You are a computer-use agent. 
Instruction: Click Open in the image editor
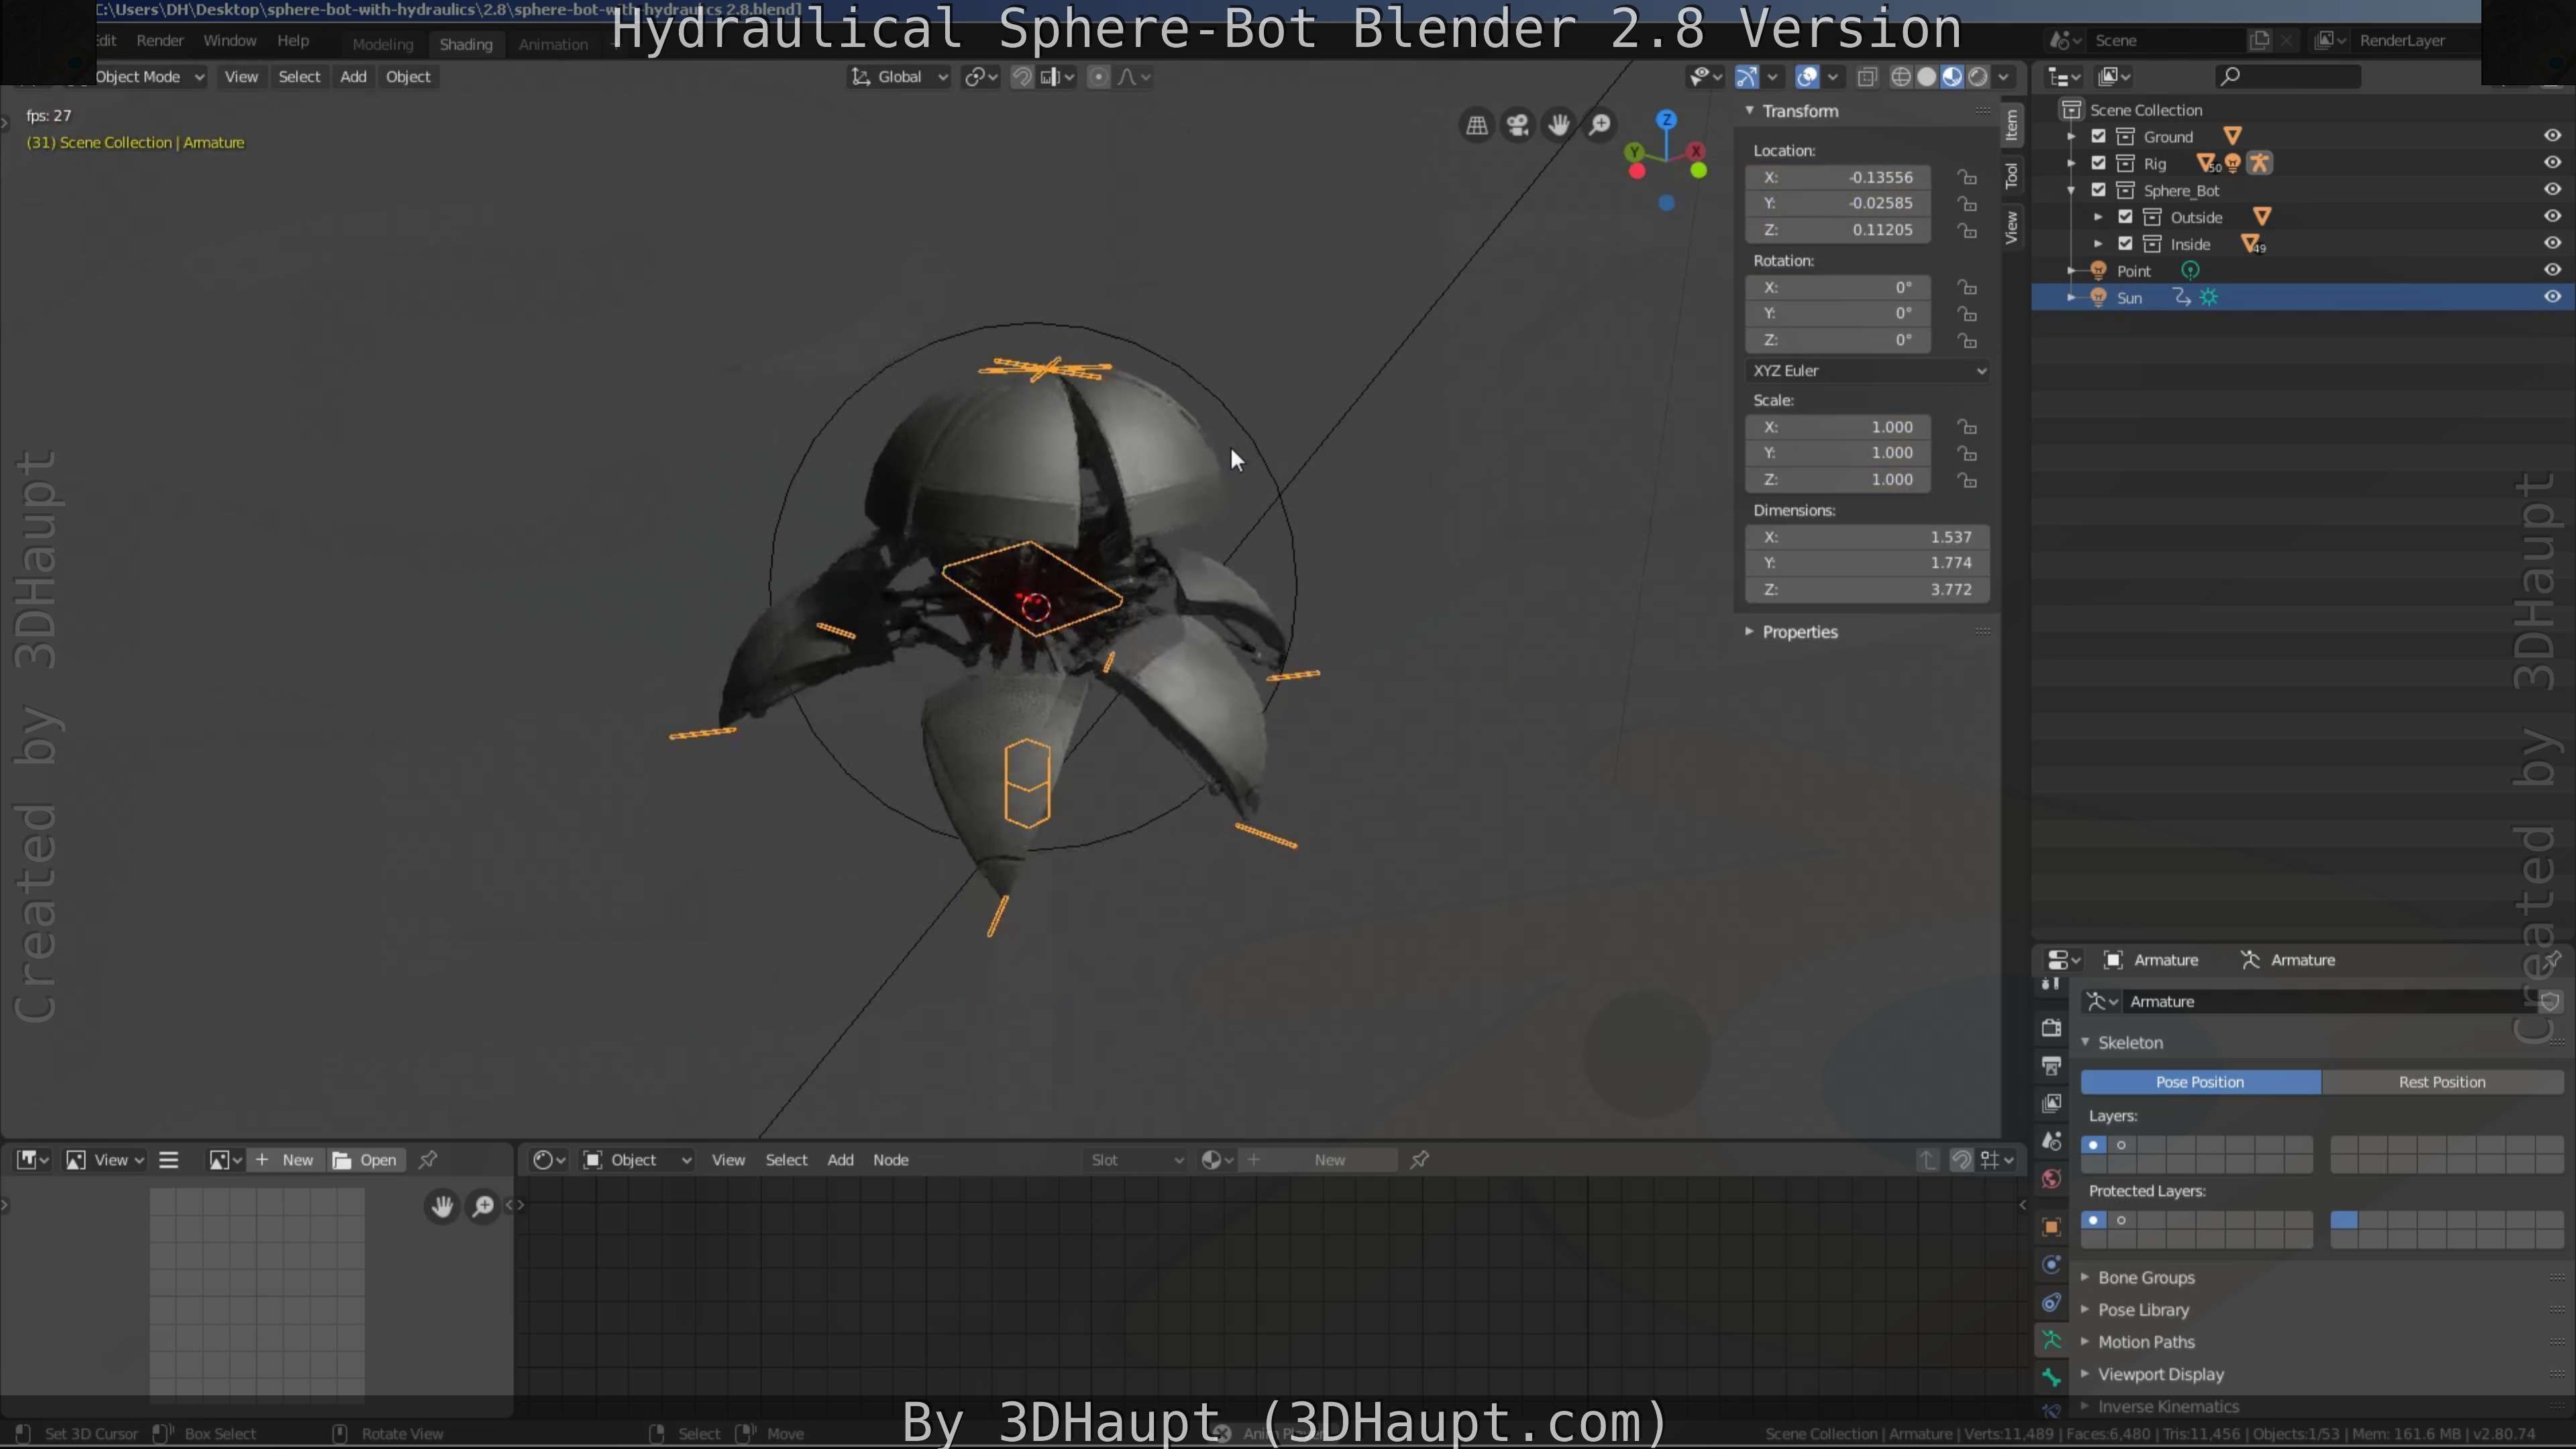(x=366, y=1160)
